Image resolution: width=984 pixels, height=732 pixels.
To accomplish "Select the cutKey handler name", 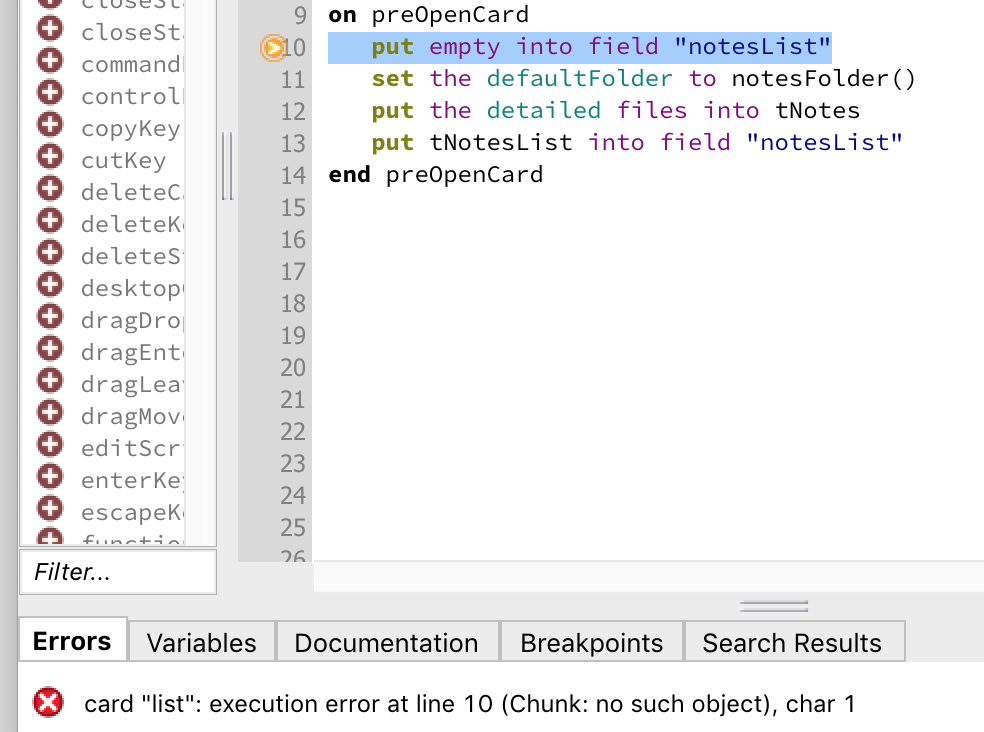I will pos(124,160).
